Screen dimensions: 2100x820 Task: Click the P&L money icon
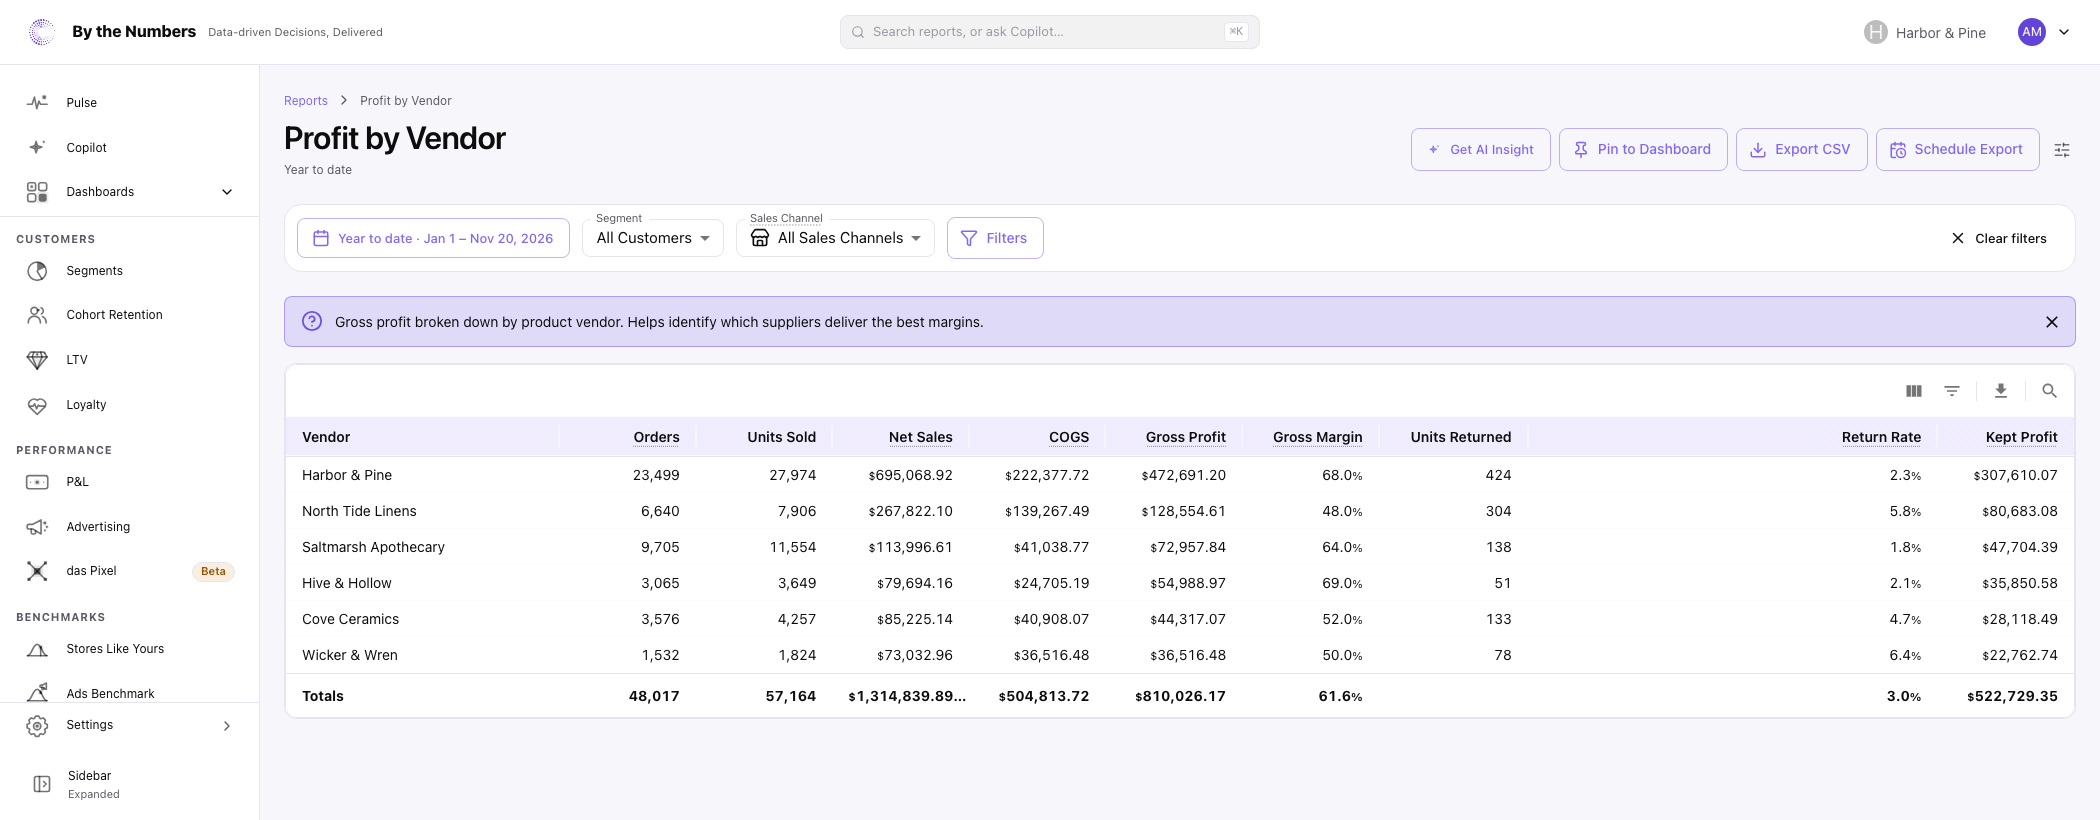(x=37, y=482)
